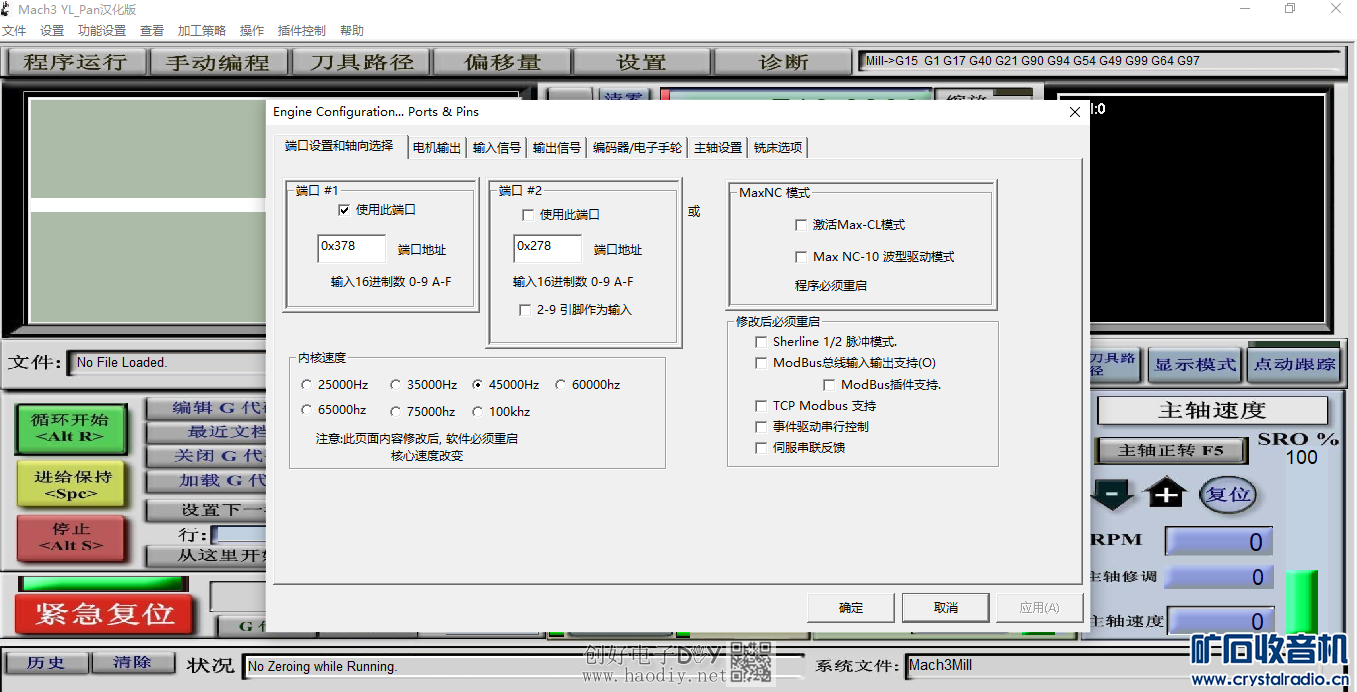Screen dimensions: 1357x692
Task: Click the 取消 button
Action: tap(945, 607)
